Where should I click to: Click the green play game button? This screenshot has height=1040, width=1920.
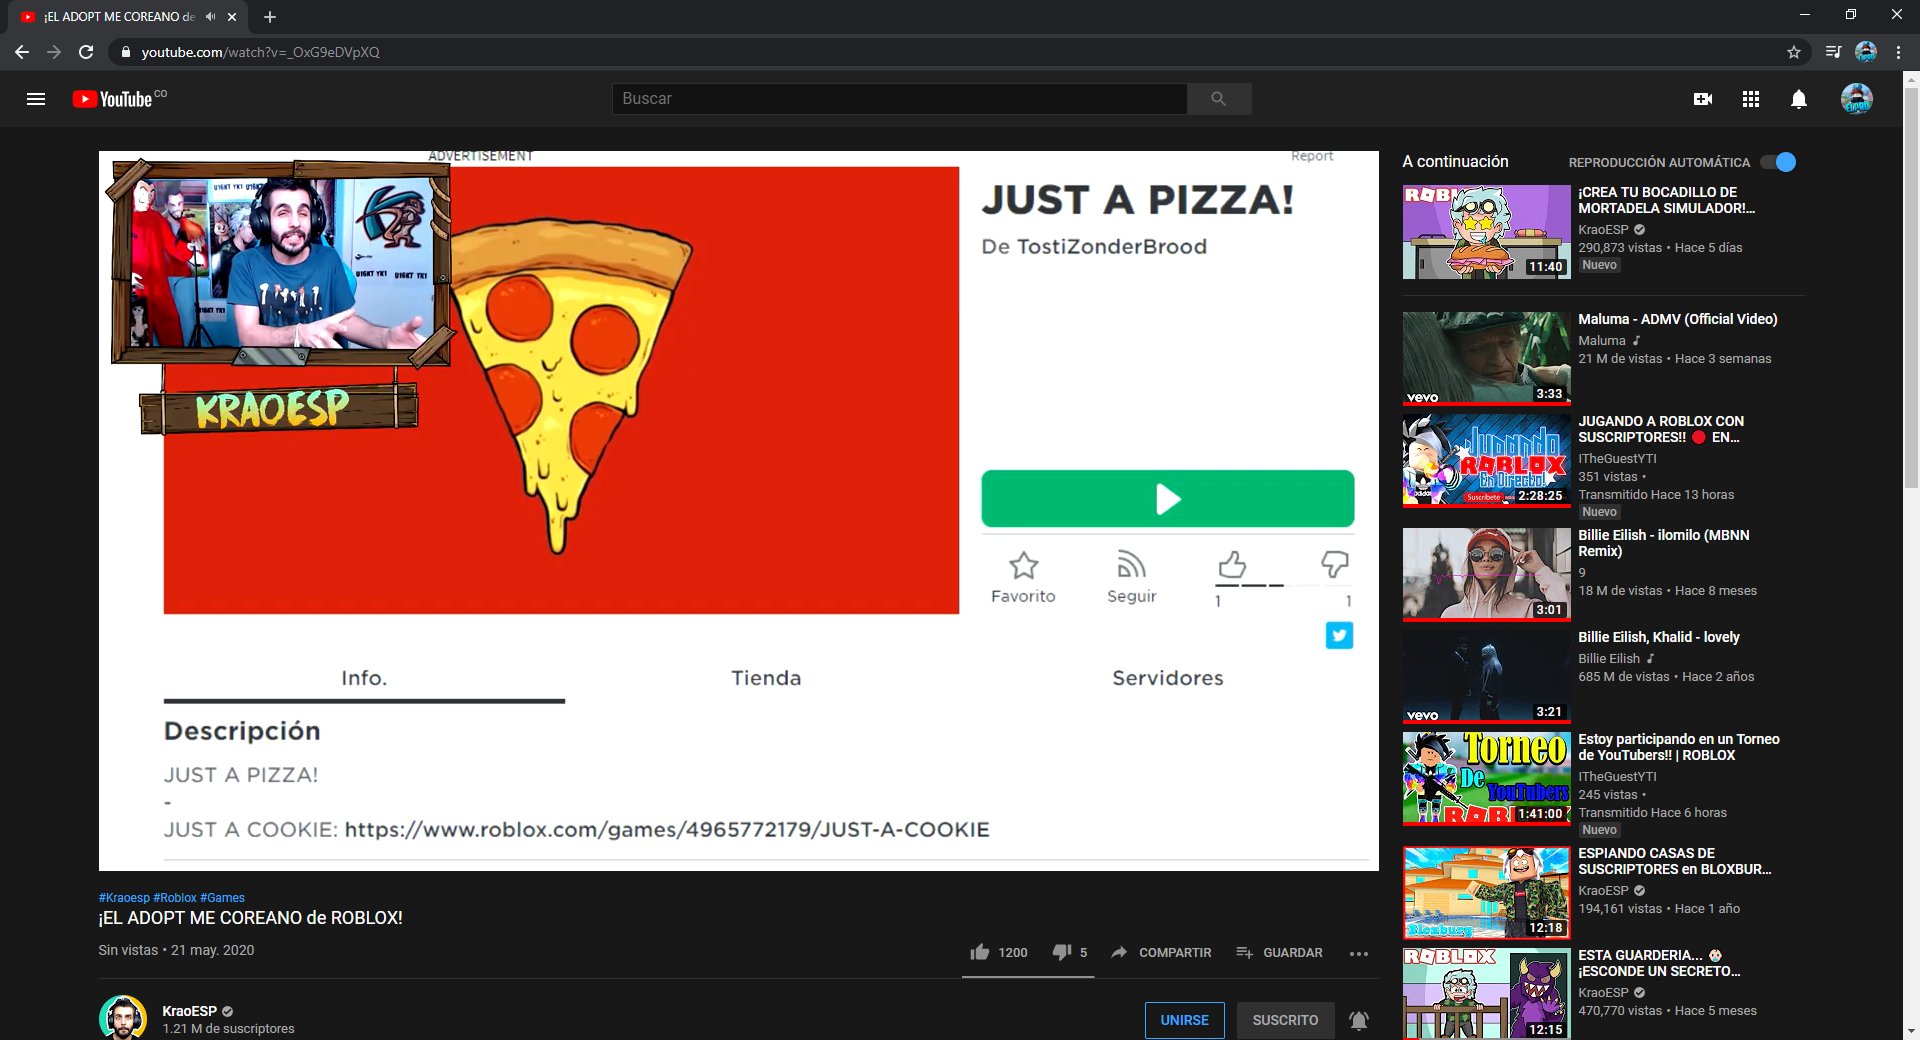(1168, 498)
